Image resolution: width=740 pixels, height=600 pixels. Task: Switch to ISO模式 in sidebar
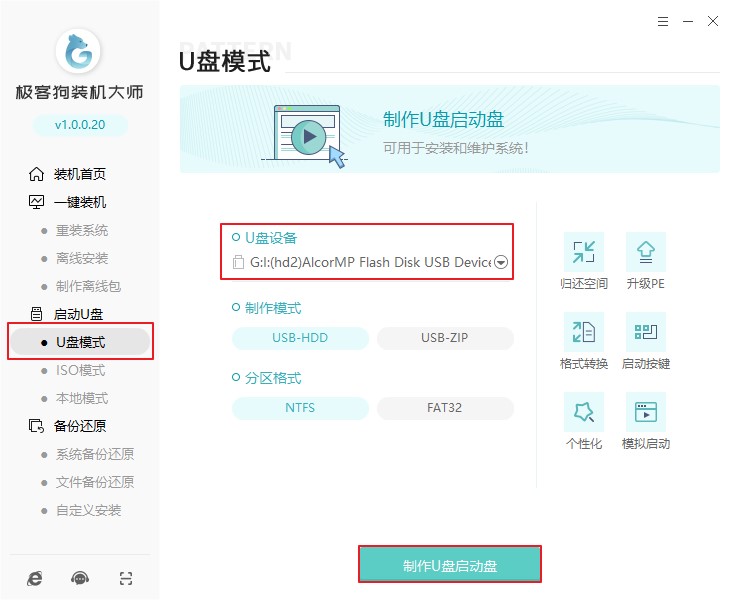pos(80,370)
